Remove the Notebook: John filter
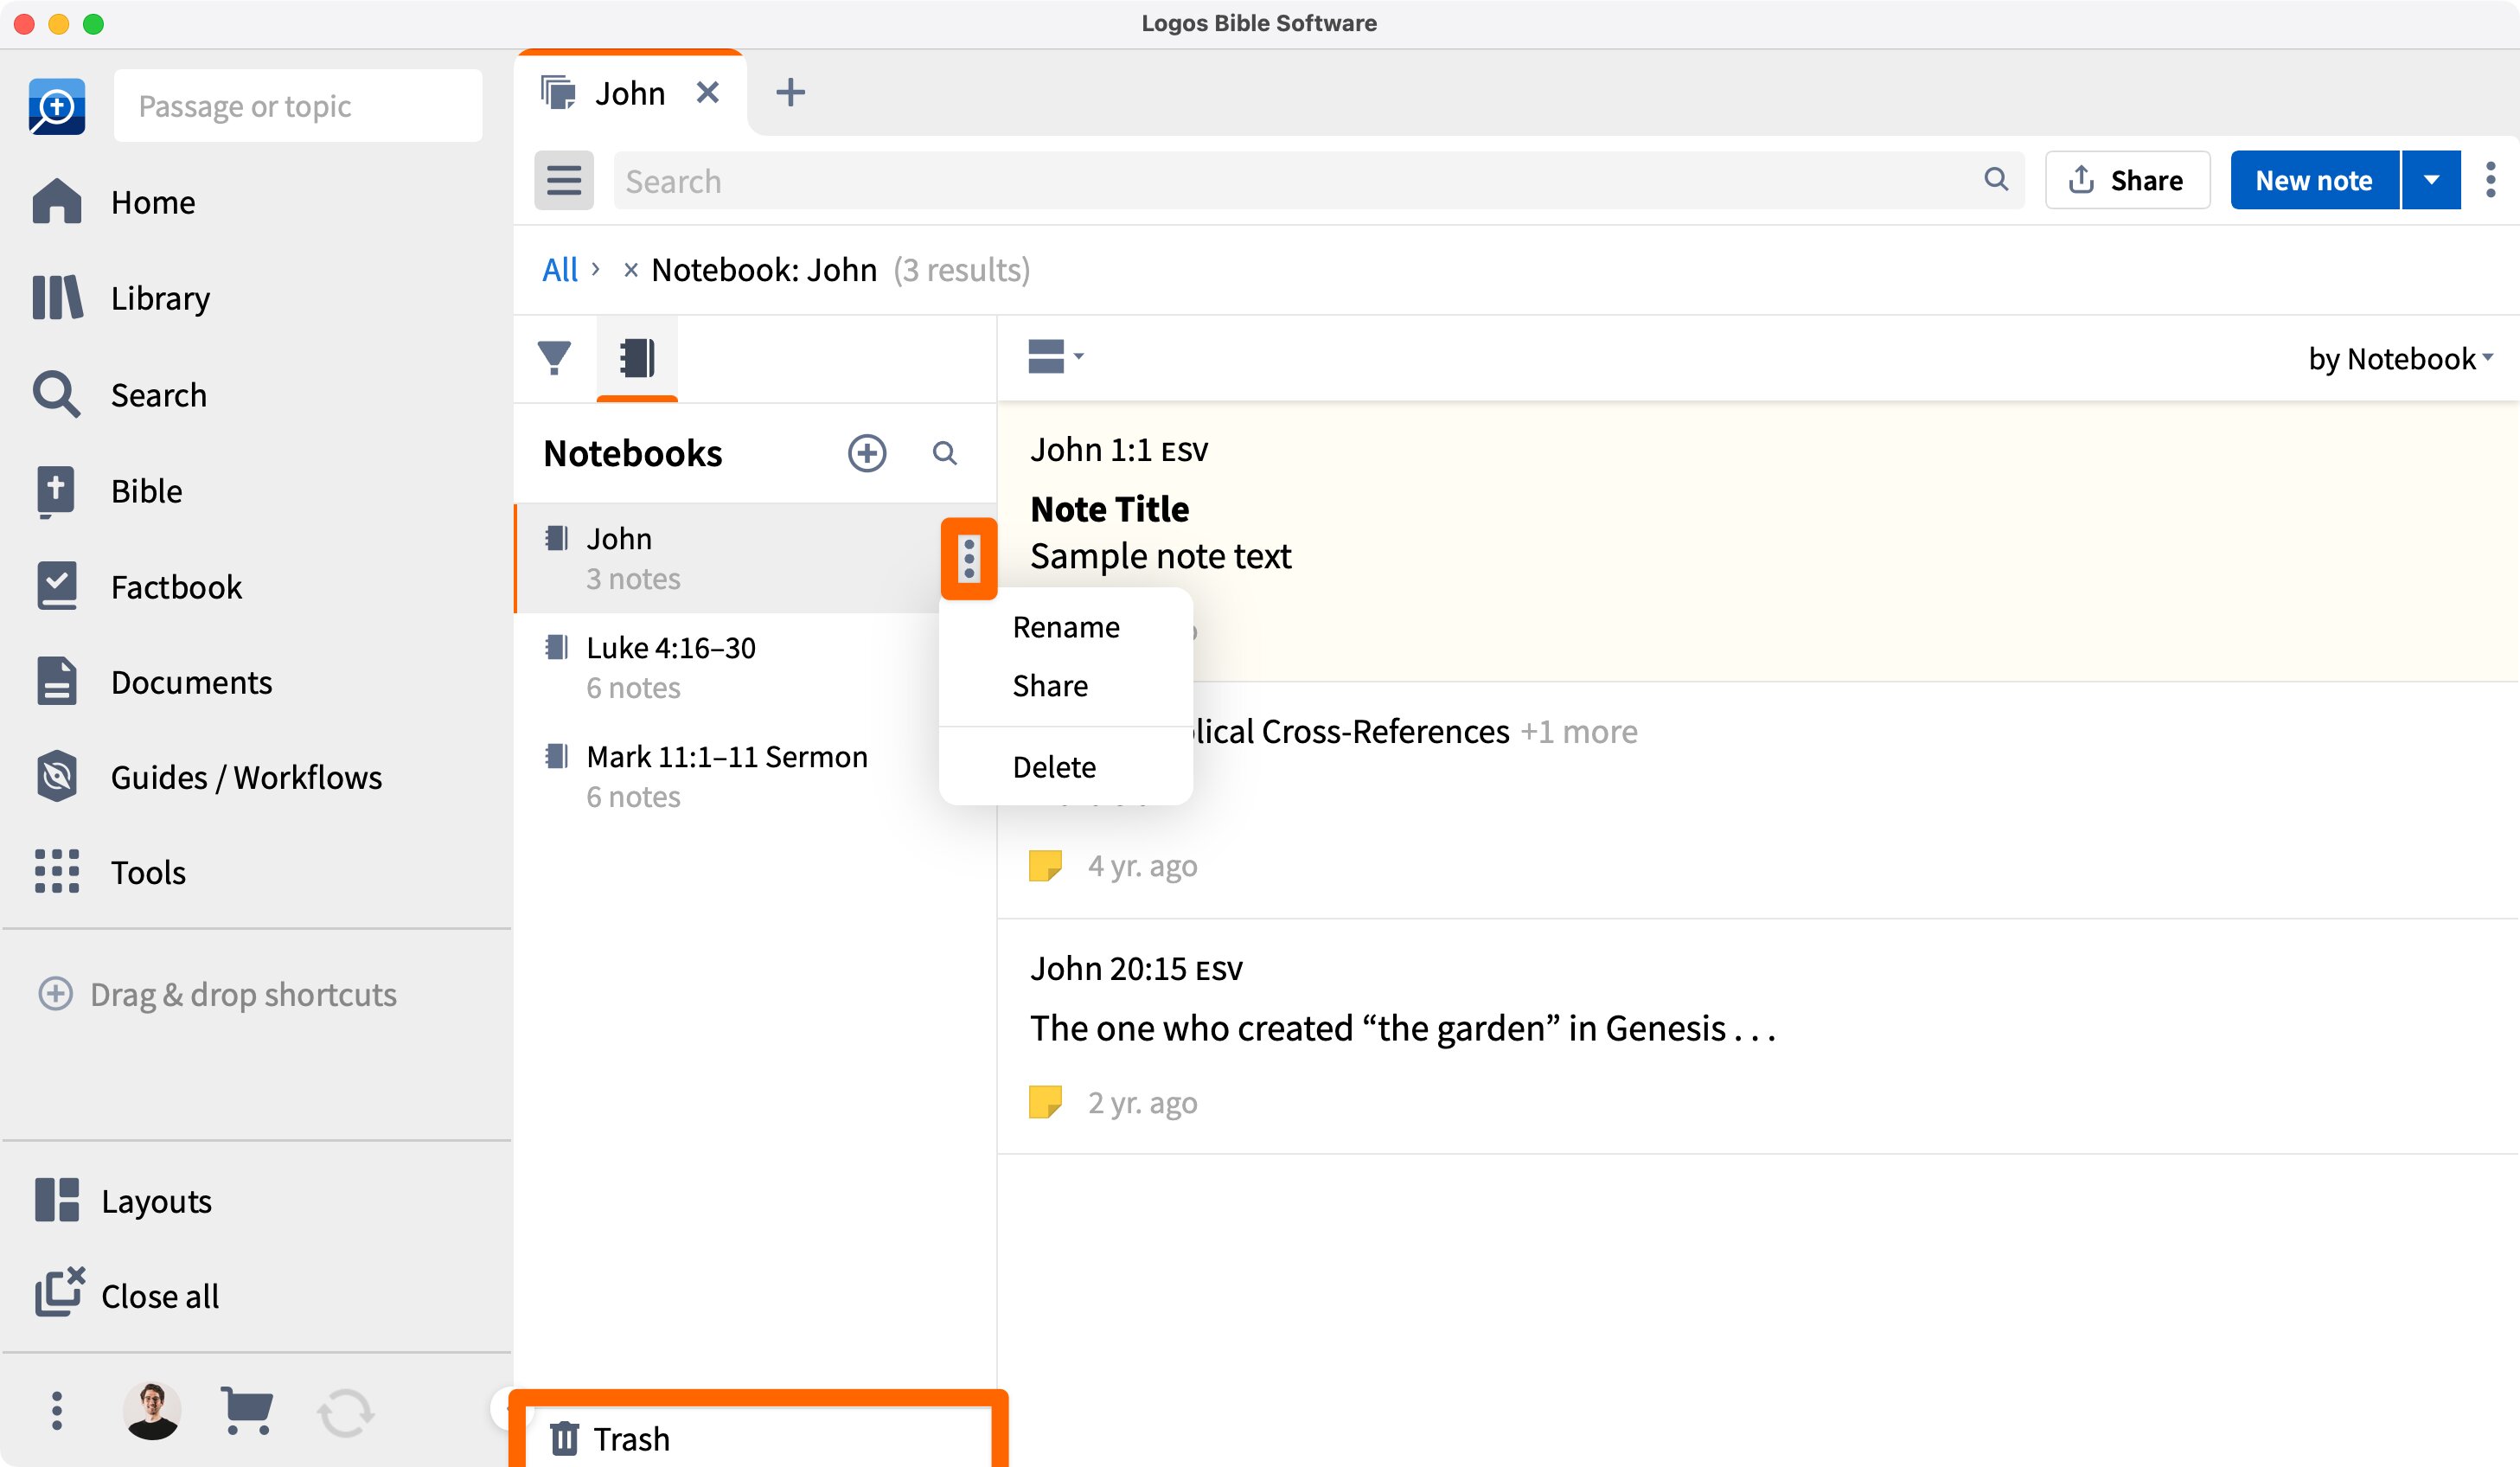 click(630, 270)
